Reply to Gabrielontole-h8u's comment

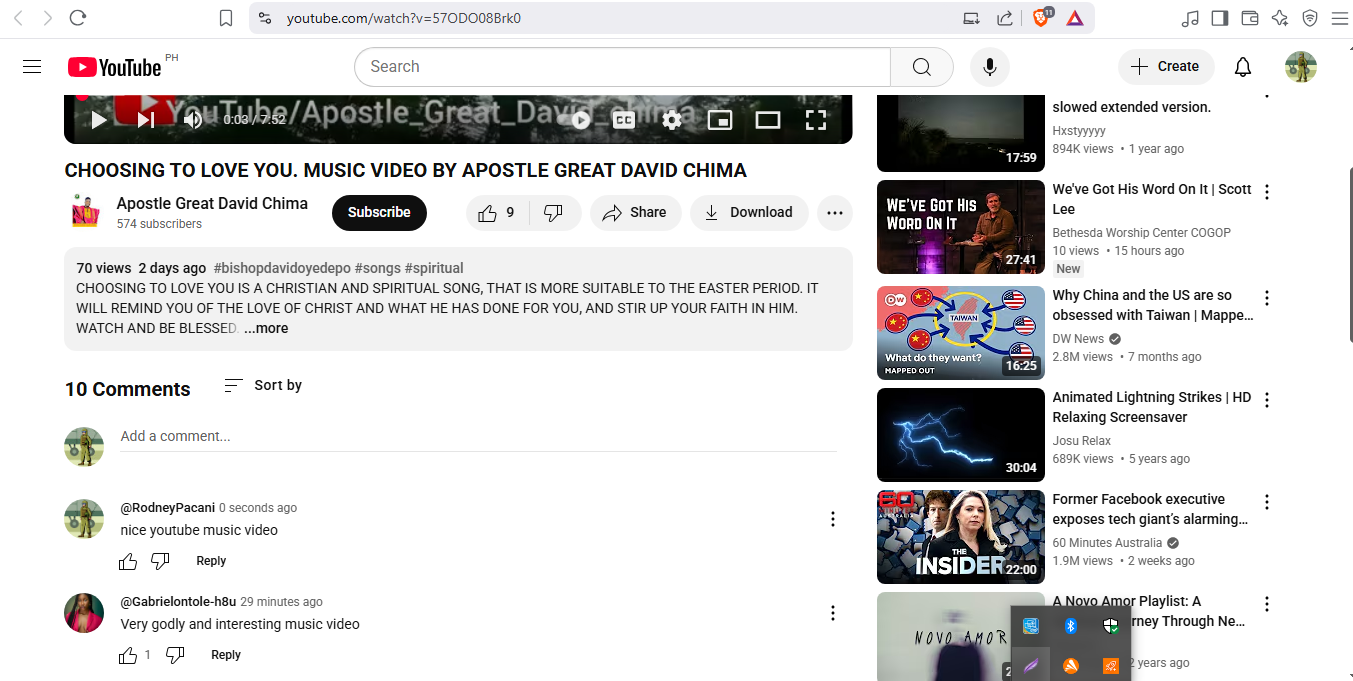226,655
